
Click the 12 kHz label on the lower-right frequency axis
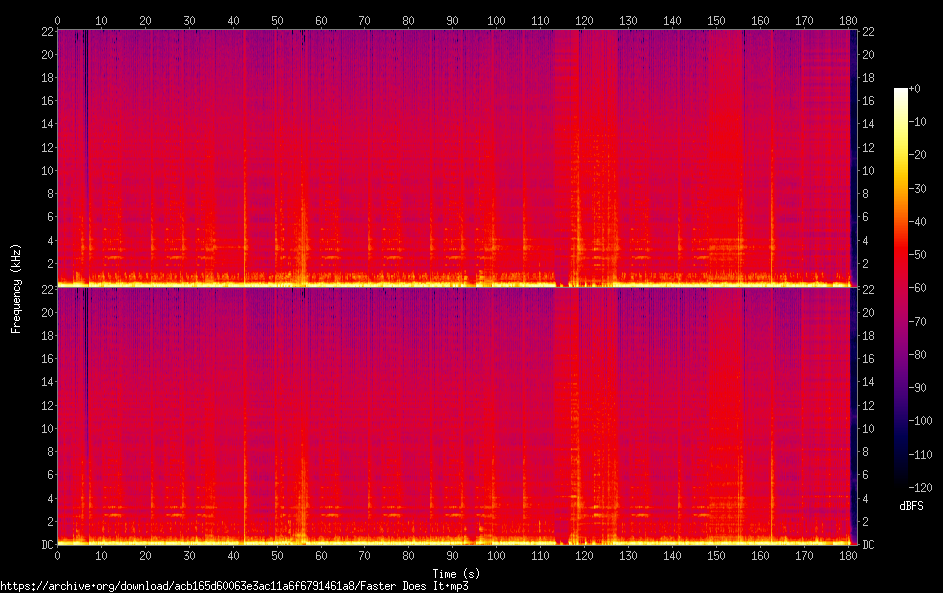click(x=867, y=405)
